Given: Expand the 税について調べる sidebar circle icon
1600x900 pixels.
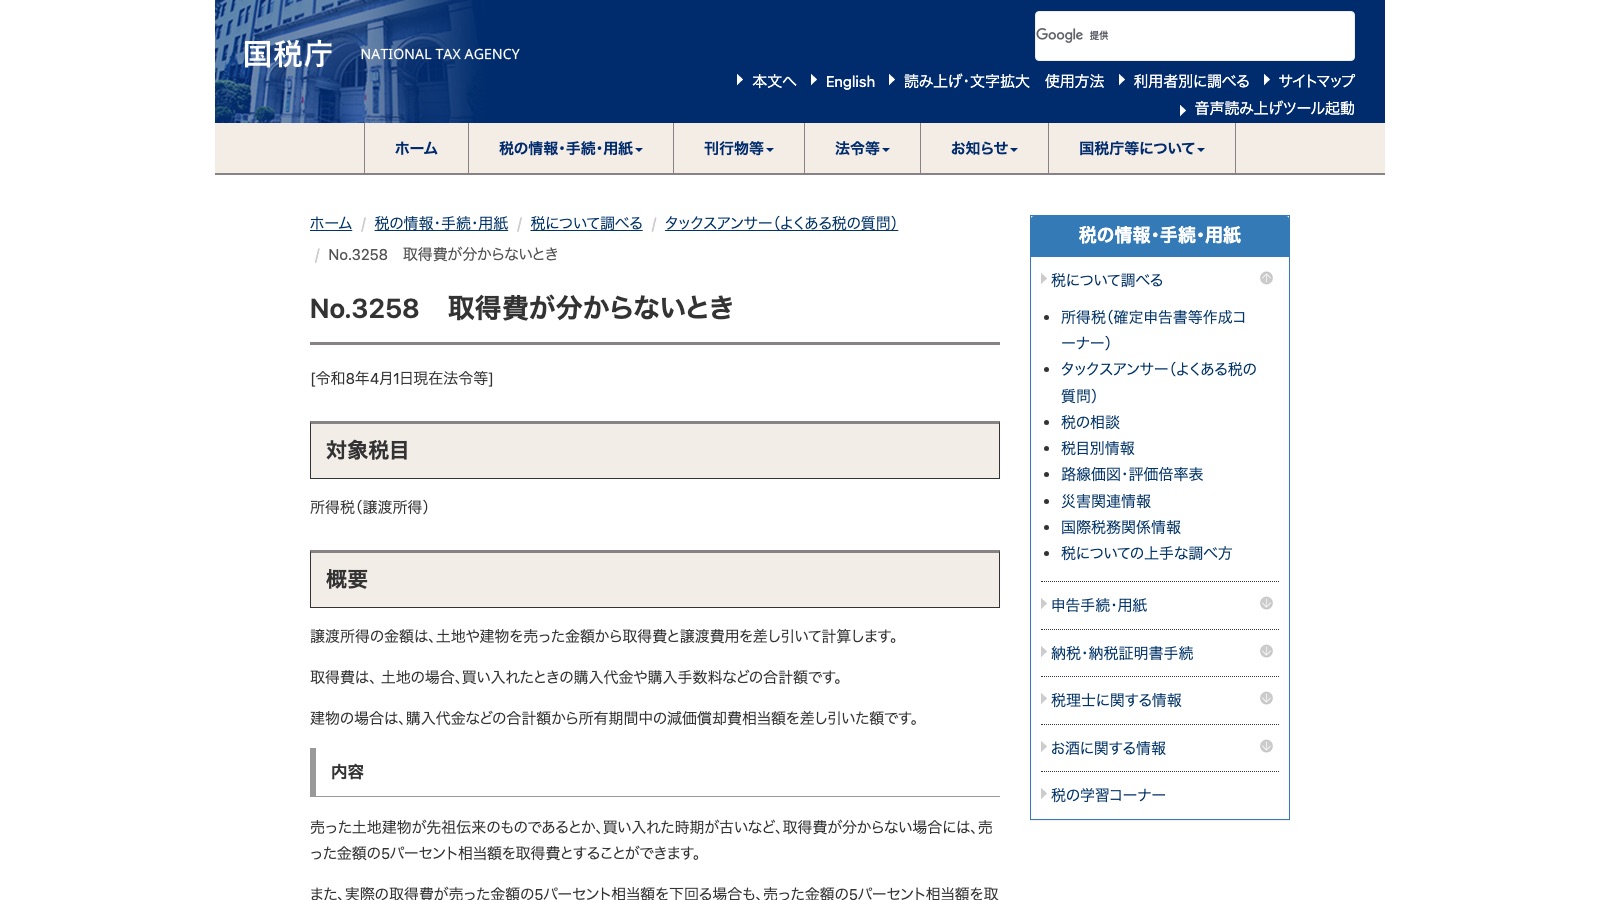Looking at the screenshot, I should pos(1266,278).
